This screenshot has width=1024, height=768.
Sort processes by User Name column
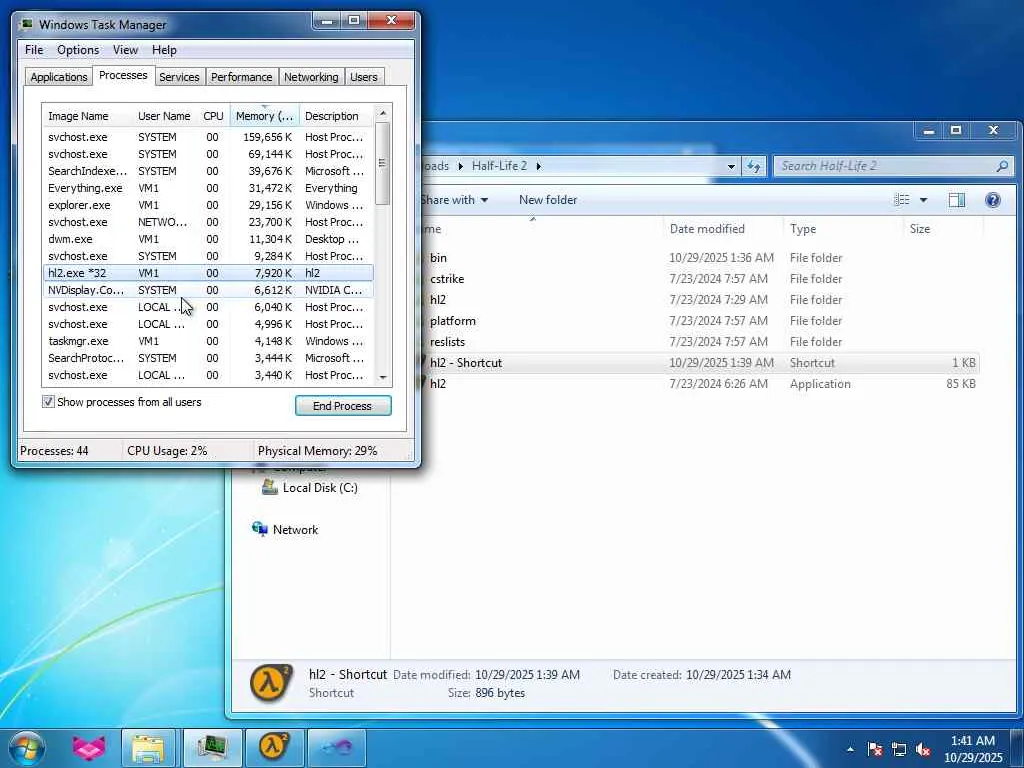165,116
